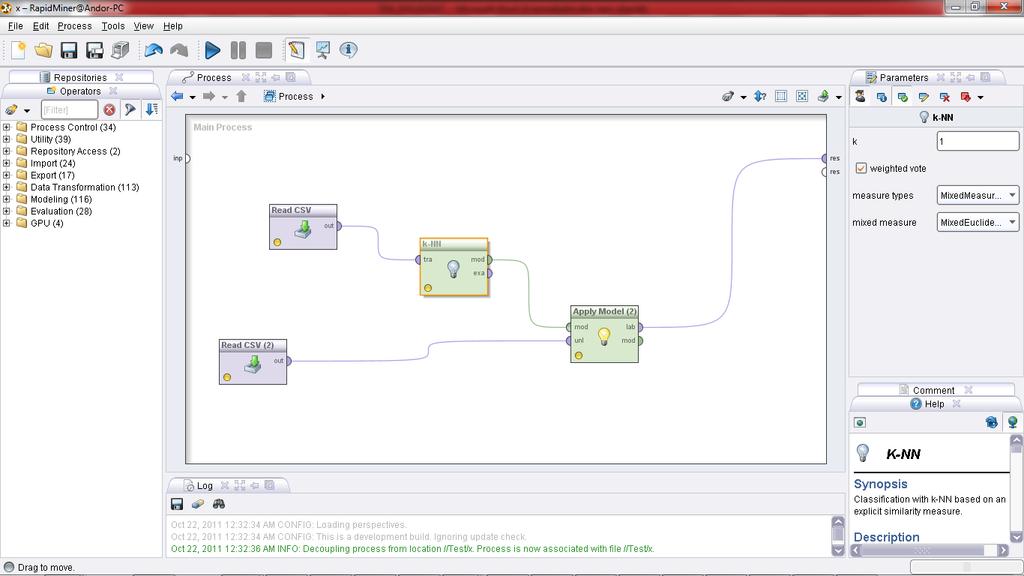Image resolution: width=1024 pixels, height=576 pixels.
Task: Click the blue operator info icon in Parameters
Action: coord(882,97)
